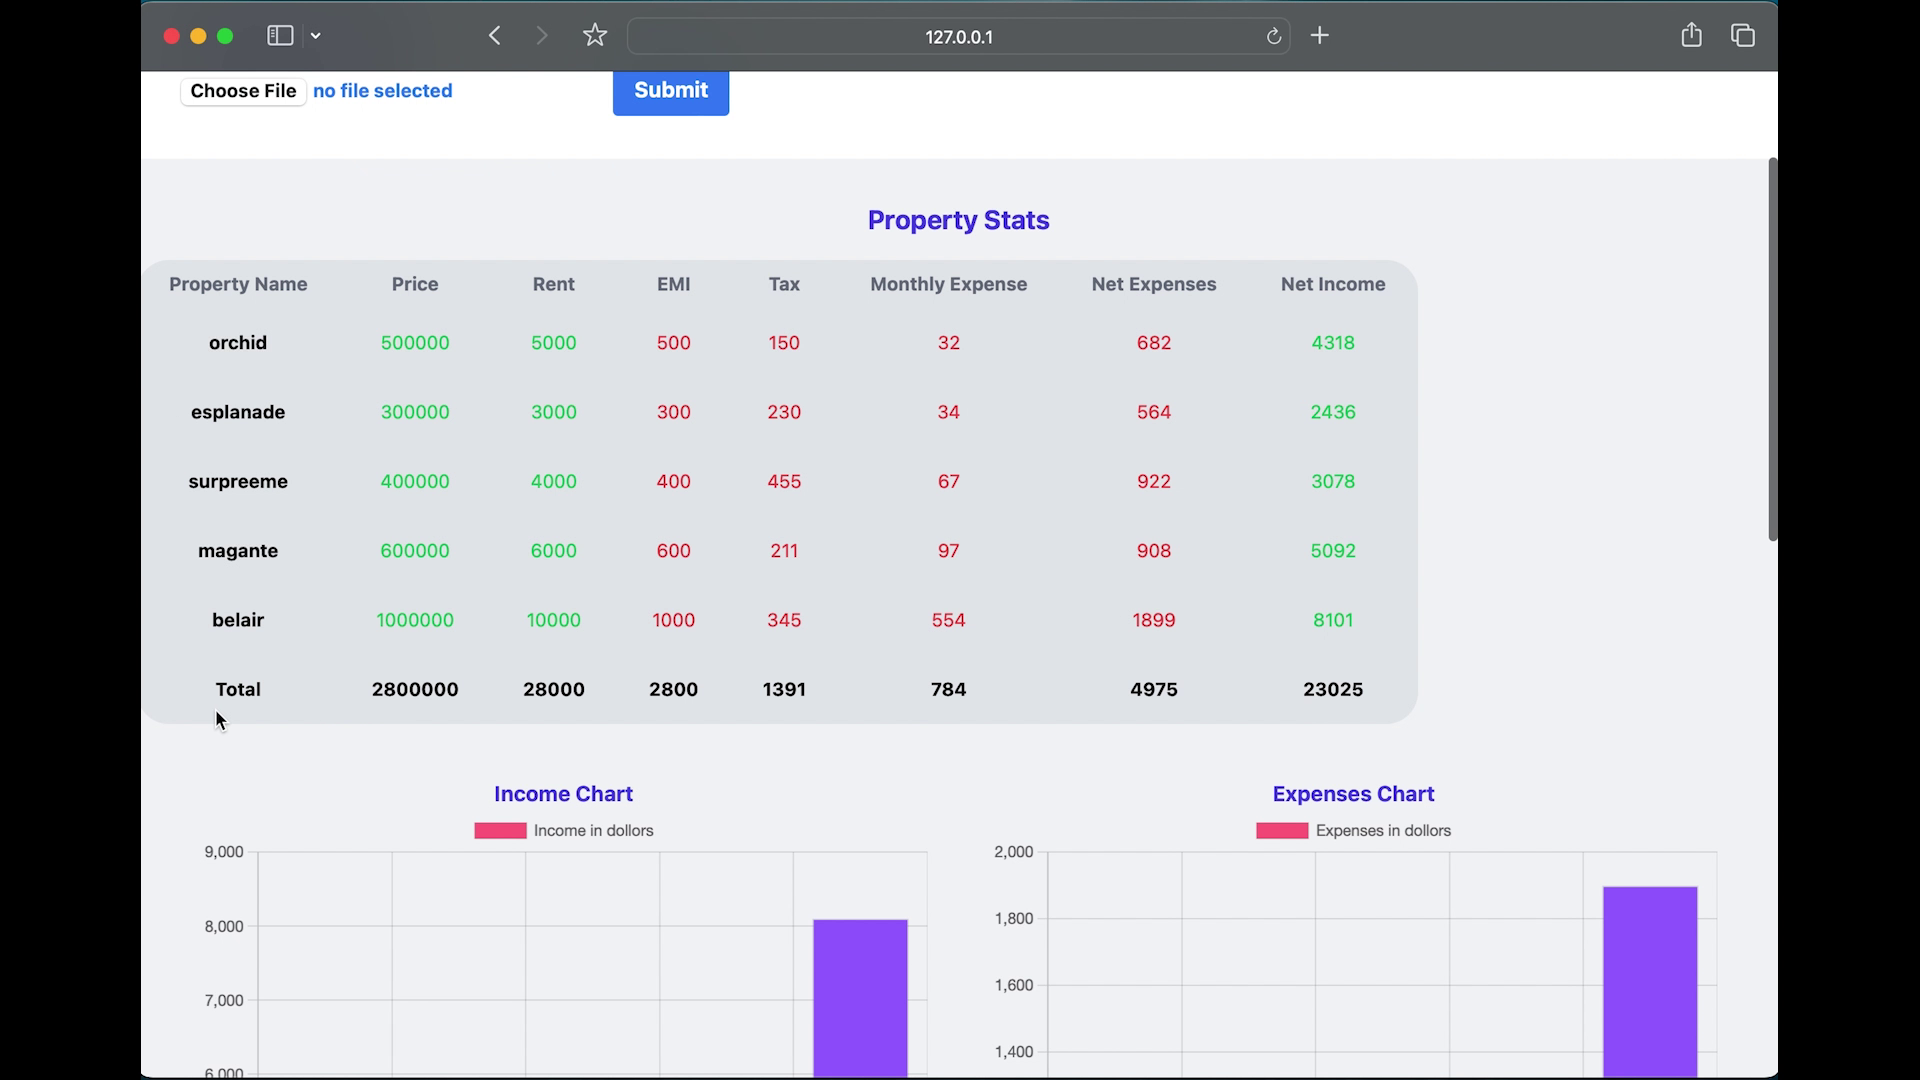Navigate back to the previous page
Viewport: 1920px width, 1080px height.
coord(494,36)
